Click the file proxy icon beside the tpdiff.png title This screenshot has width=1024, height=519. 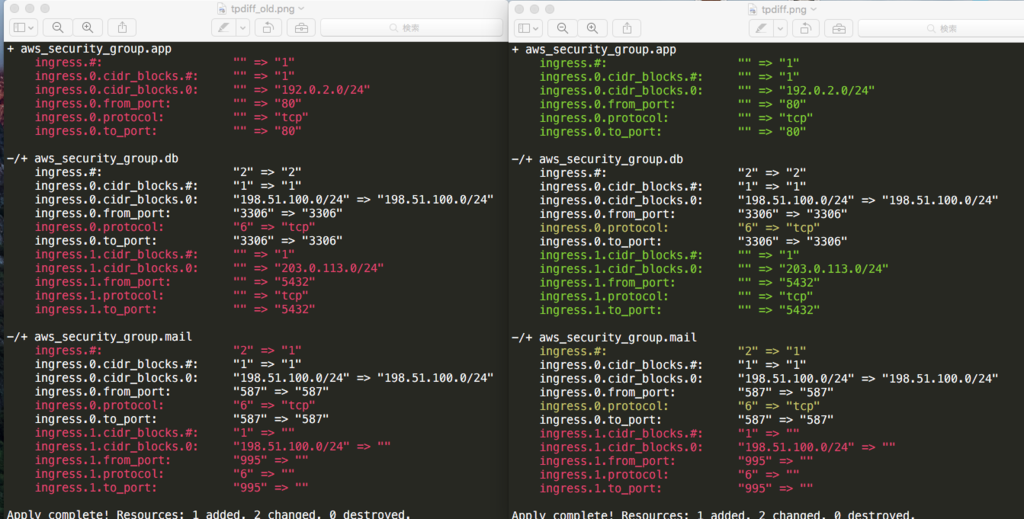click(753, 9)
